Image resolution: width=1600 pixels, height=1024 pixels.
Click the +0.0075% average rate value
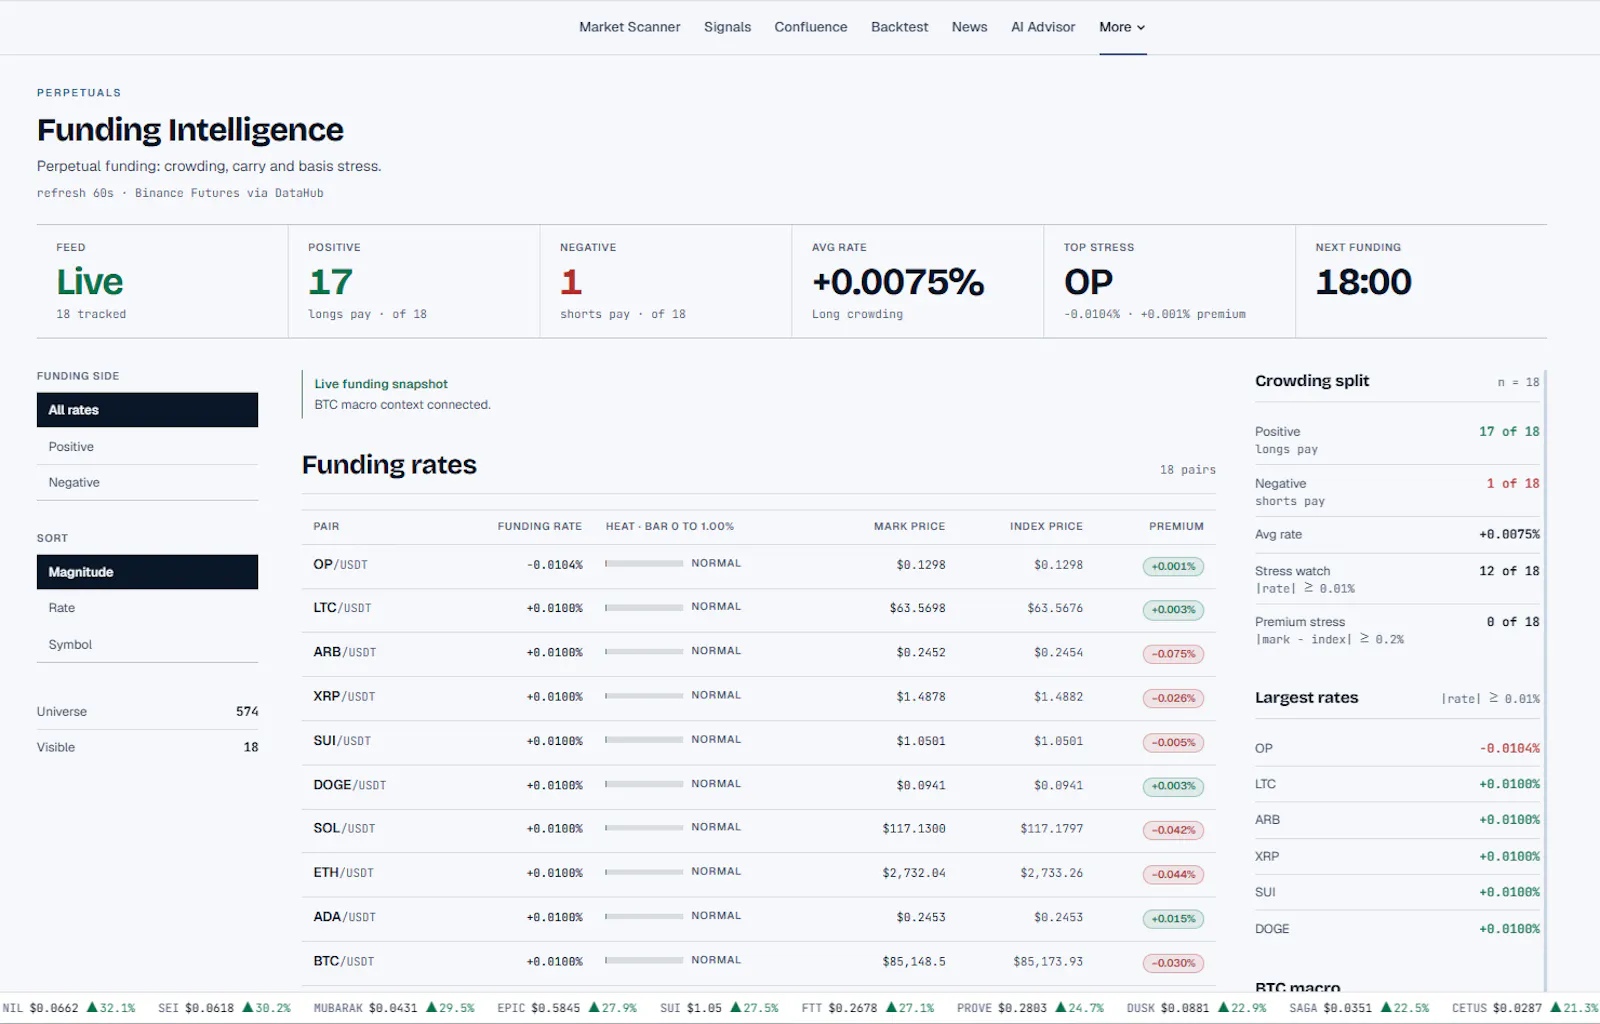[898, 282]
